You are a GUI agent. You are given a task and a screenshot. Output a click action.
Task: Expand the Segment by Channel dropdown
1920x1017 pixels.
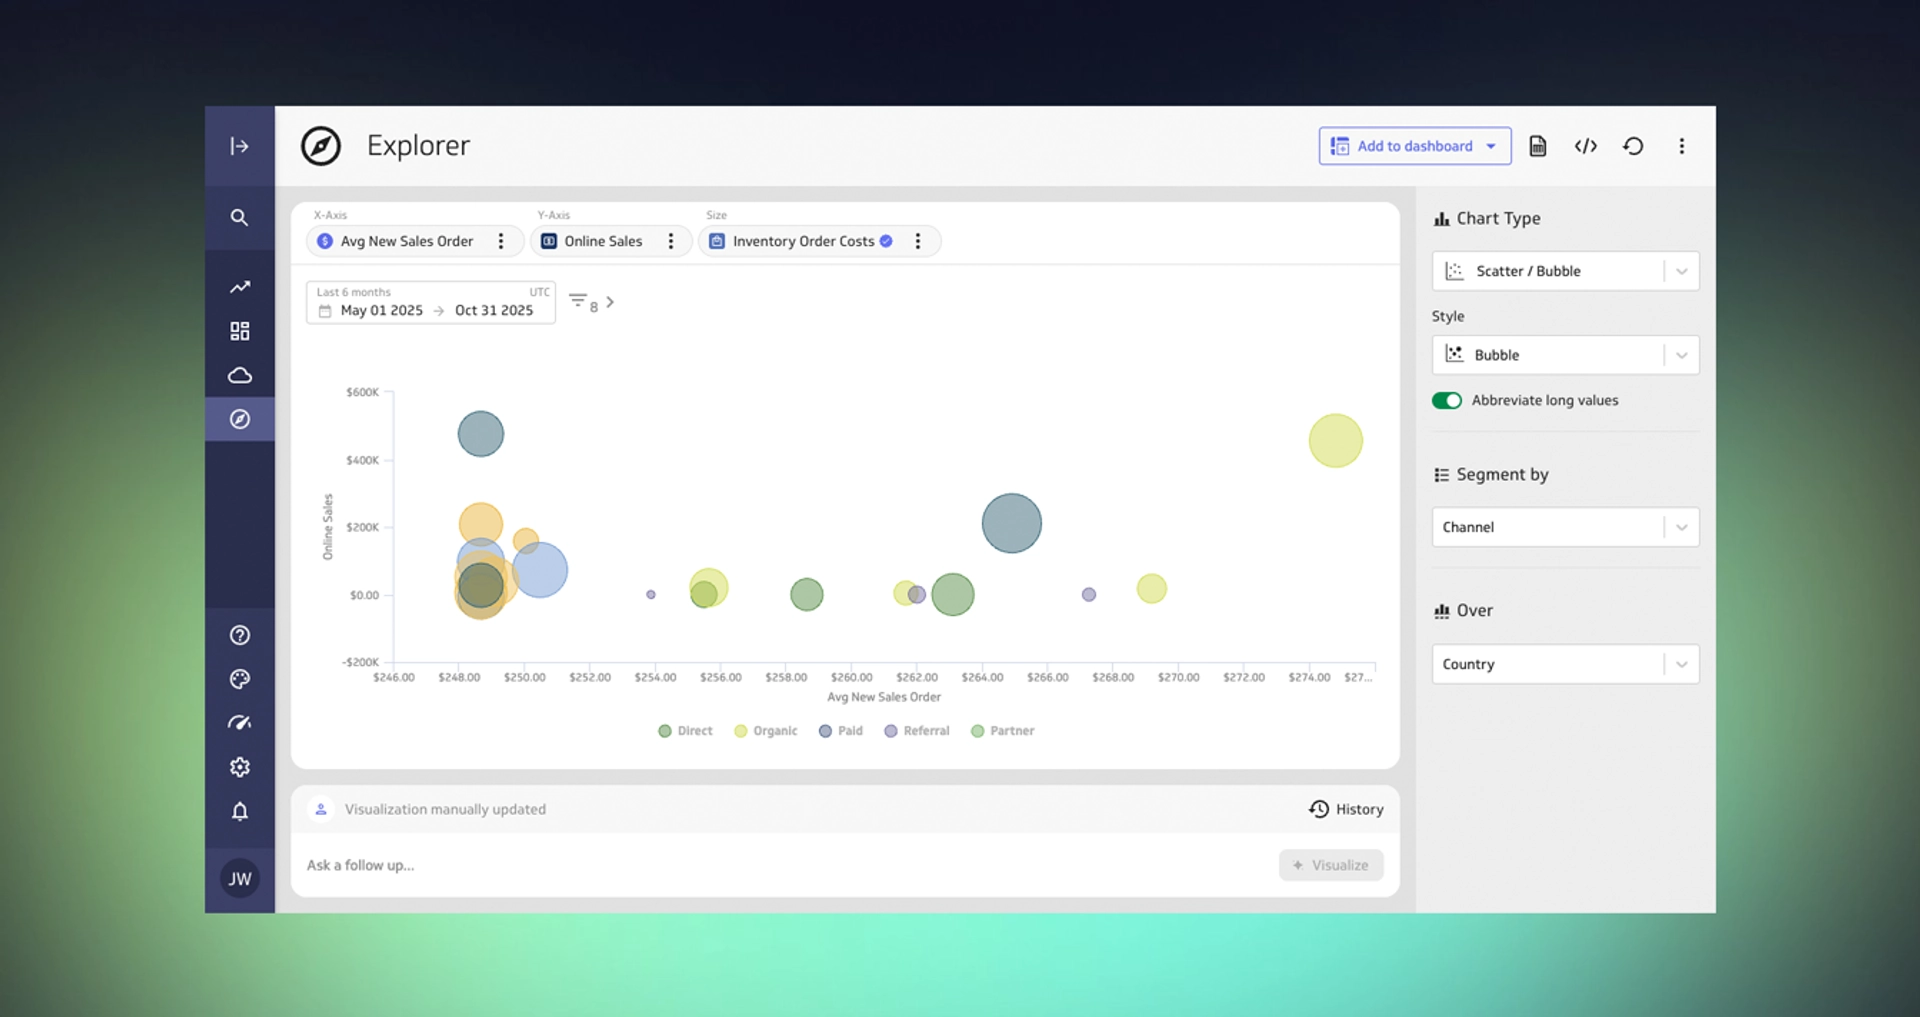click(x=1565, y=527)
